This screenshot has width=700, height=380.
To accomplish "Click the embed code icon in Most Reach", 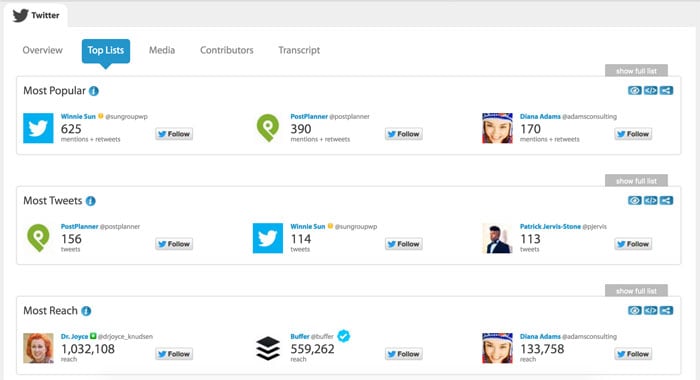I will (x=650, y=310).
